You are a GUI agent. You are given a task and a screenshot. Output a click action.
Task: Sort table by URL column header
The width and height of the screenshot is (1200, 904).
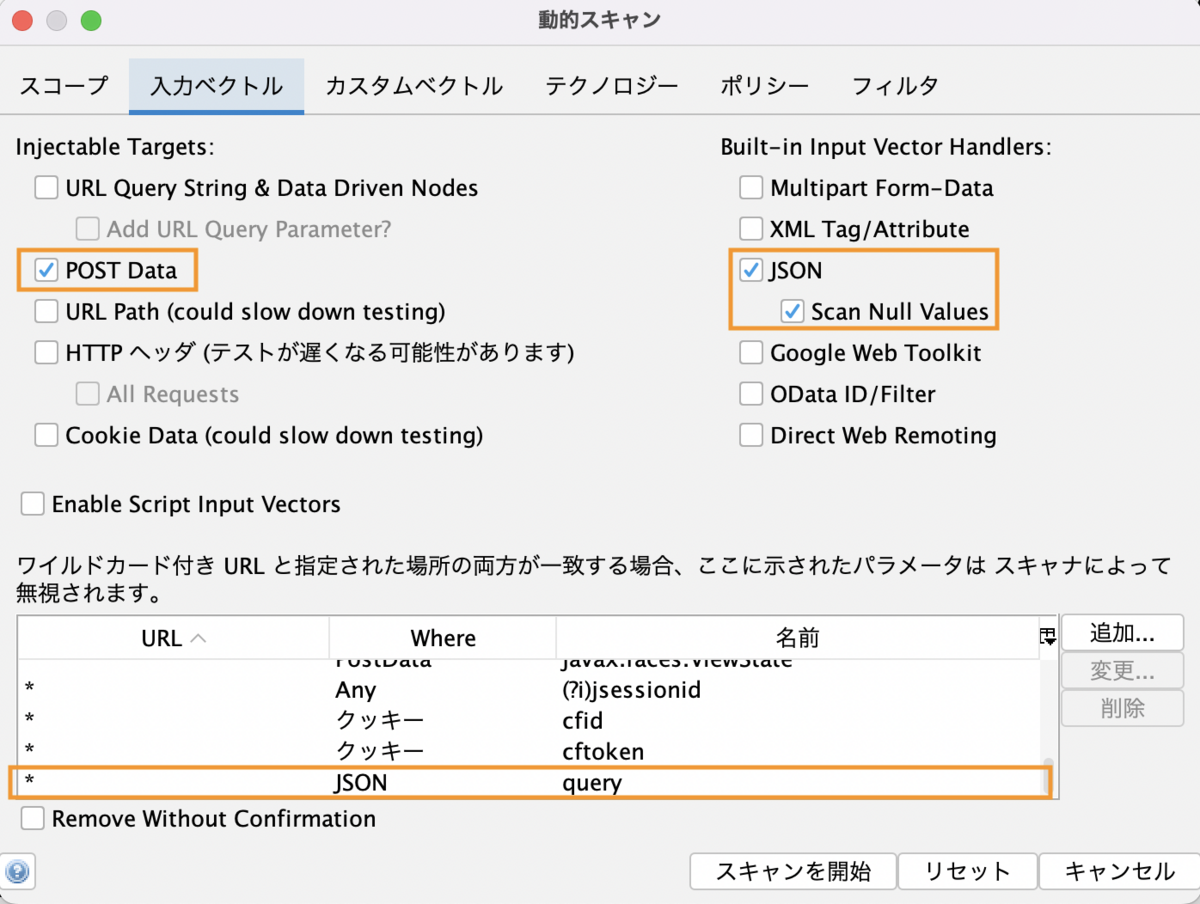(174, 638)
